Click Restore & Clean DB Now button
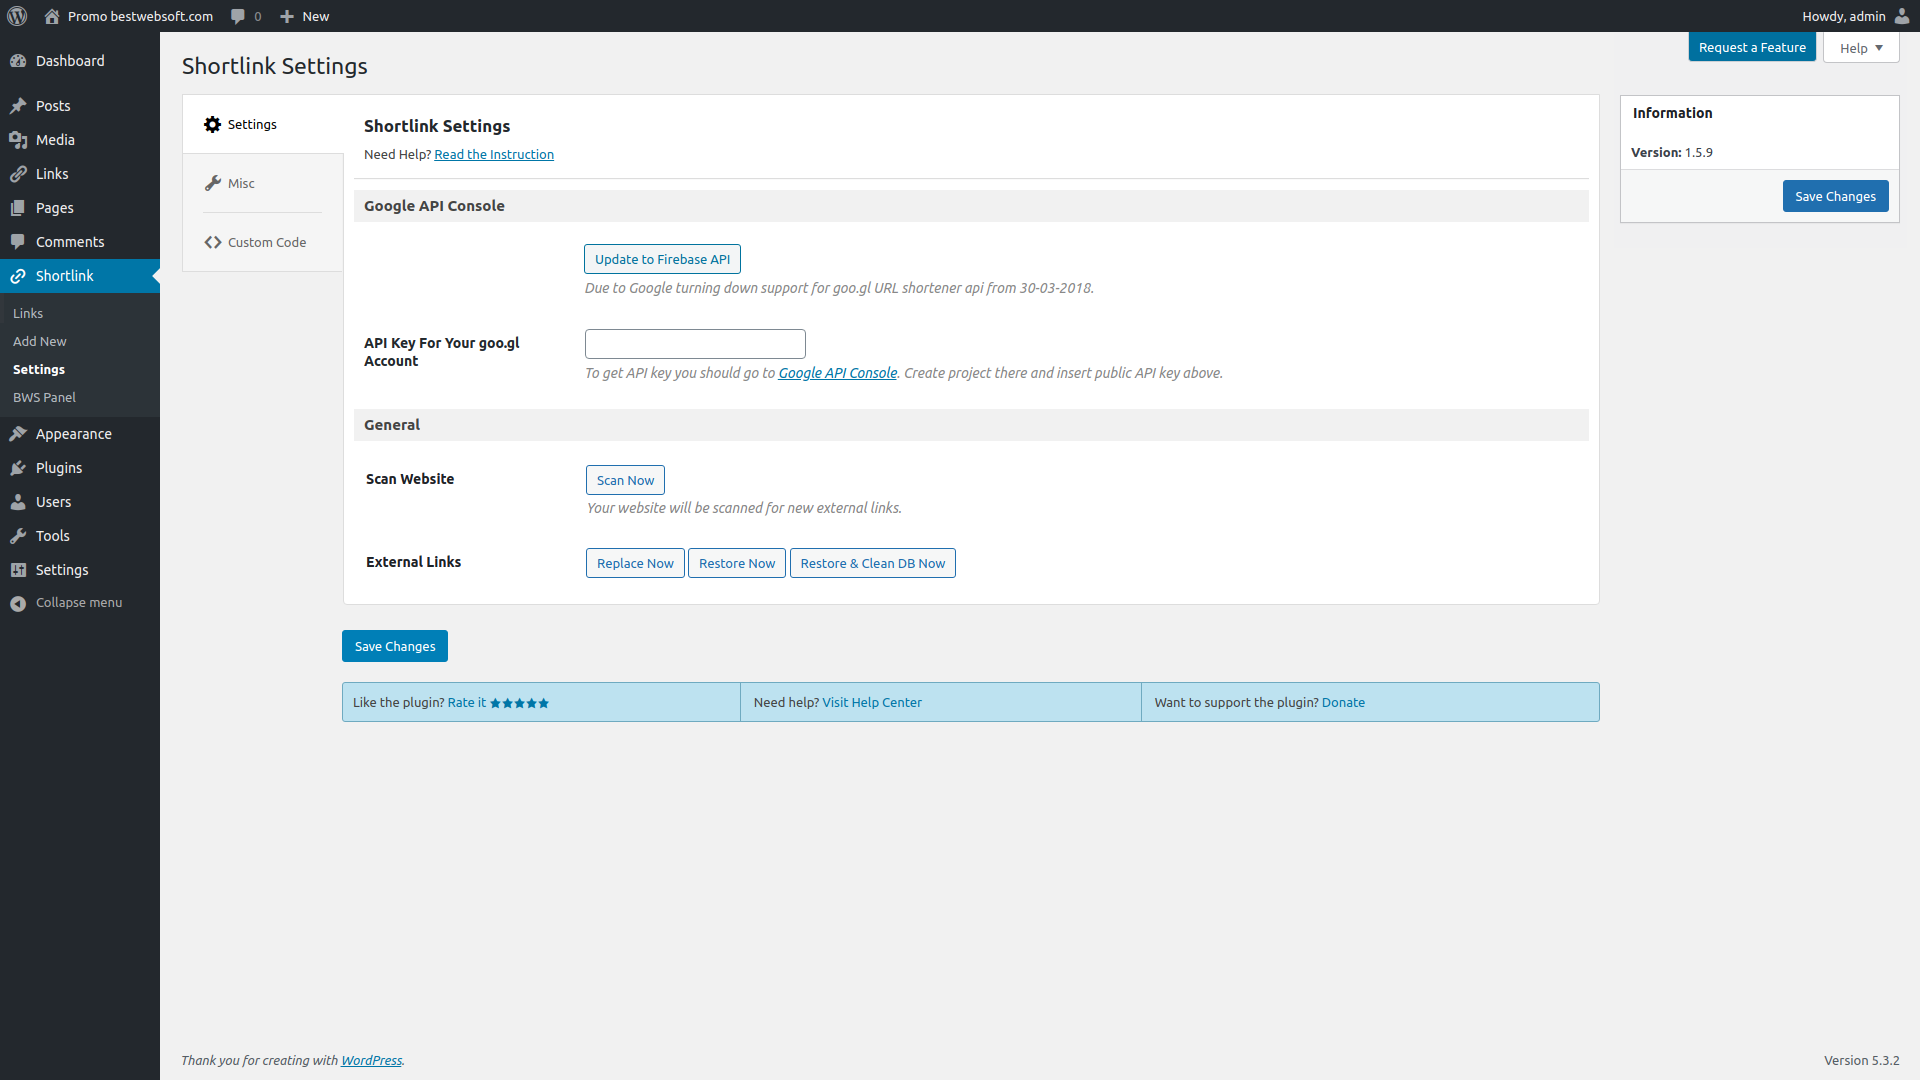This screenshot has width=1920, height=1080. click(x=873, y=563)
